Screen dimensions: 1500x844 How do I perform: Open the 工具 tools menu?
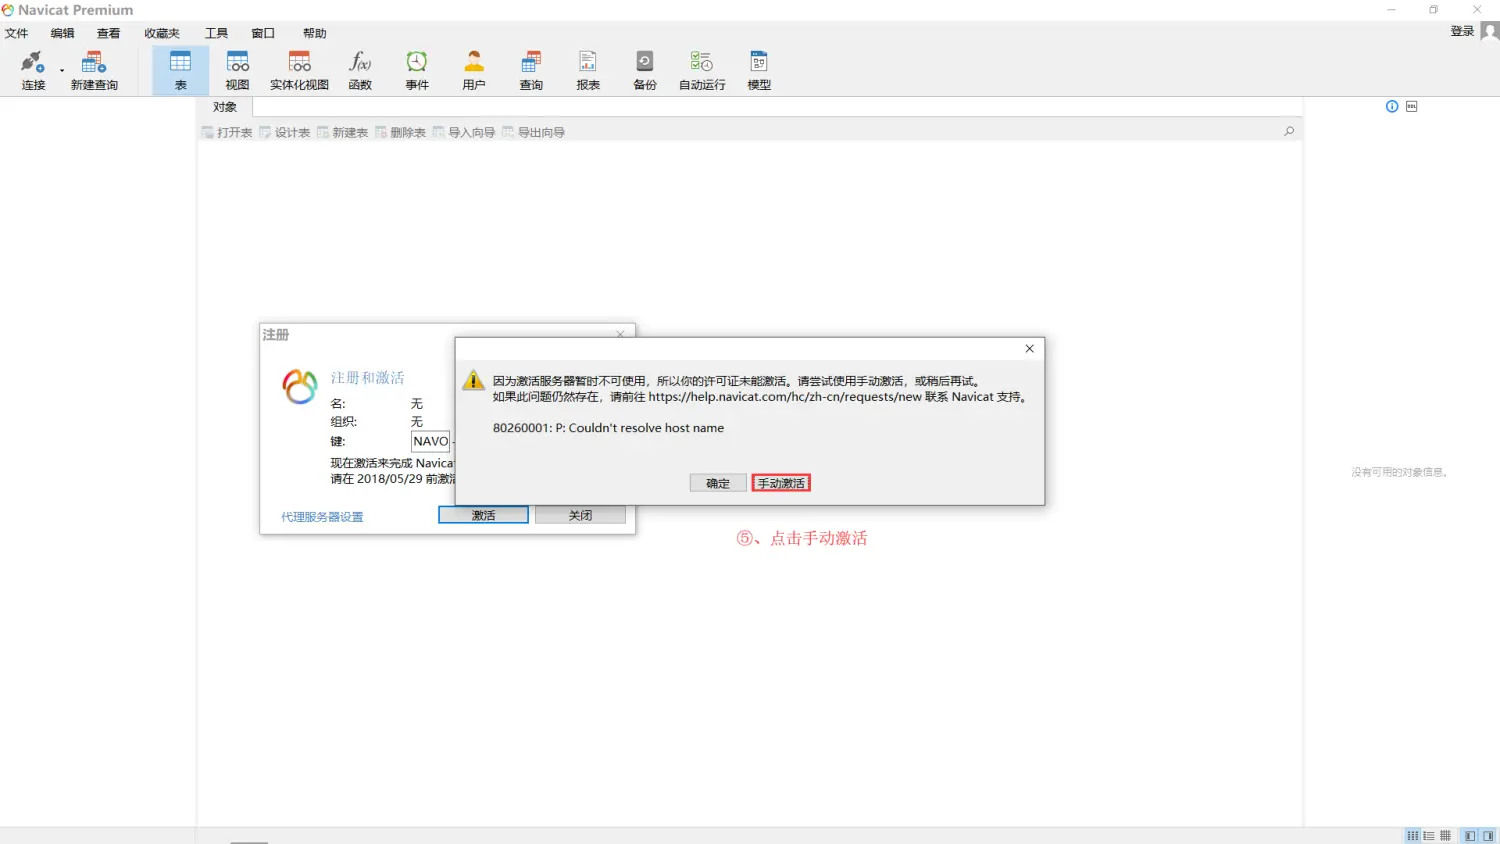tap(217, 33)
